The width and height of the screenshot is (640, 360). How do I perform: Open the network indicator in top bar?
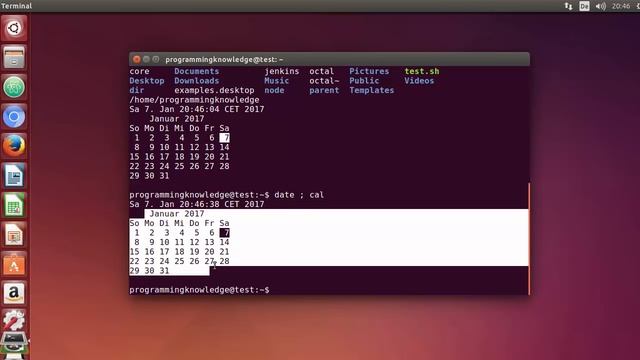point(568,6)
